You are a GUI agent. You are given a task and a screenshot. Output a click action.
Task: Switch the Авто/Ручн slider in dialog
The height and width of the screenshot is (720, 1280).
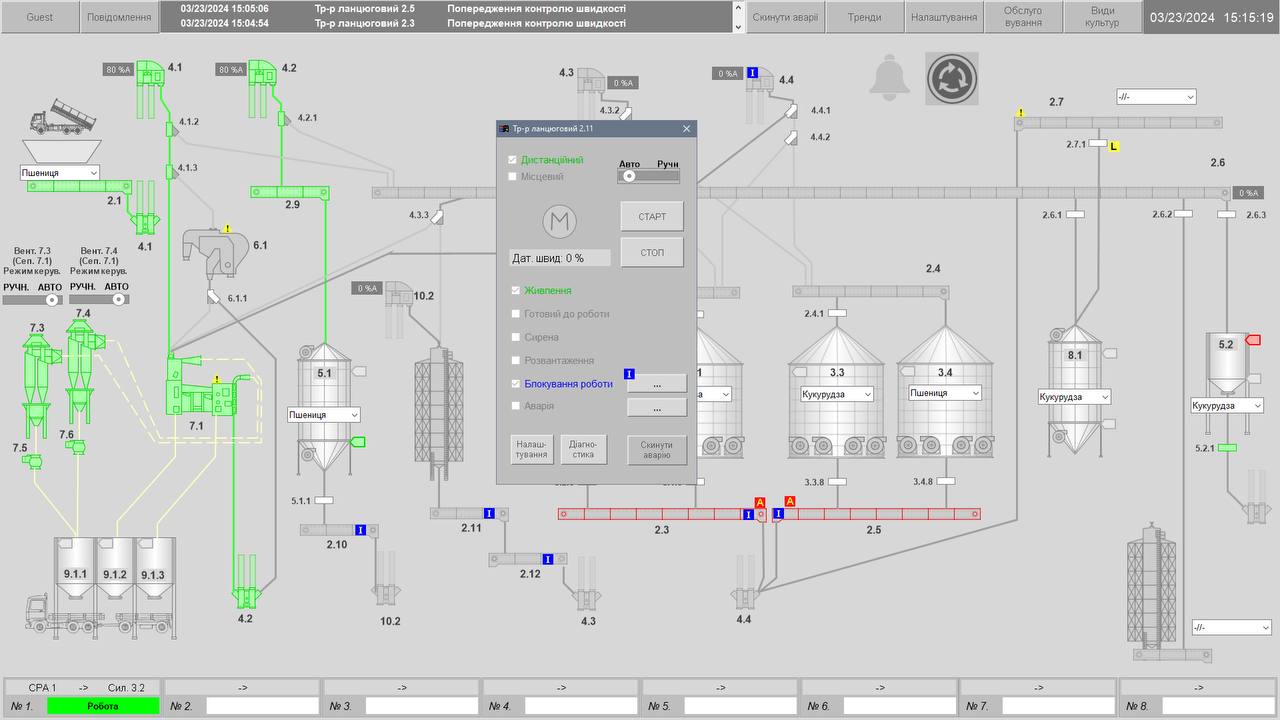click(648, 176)
